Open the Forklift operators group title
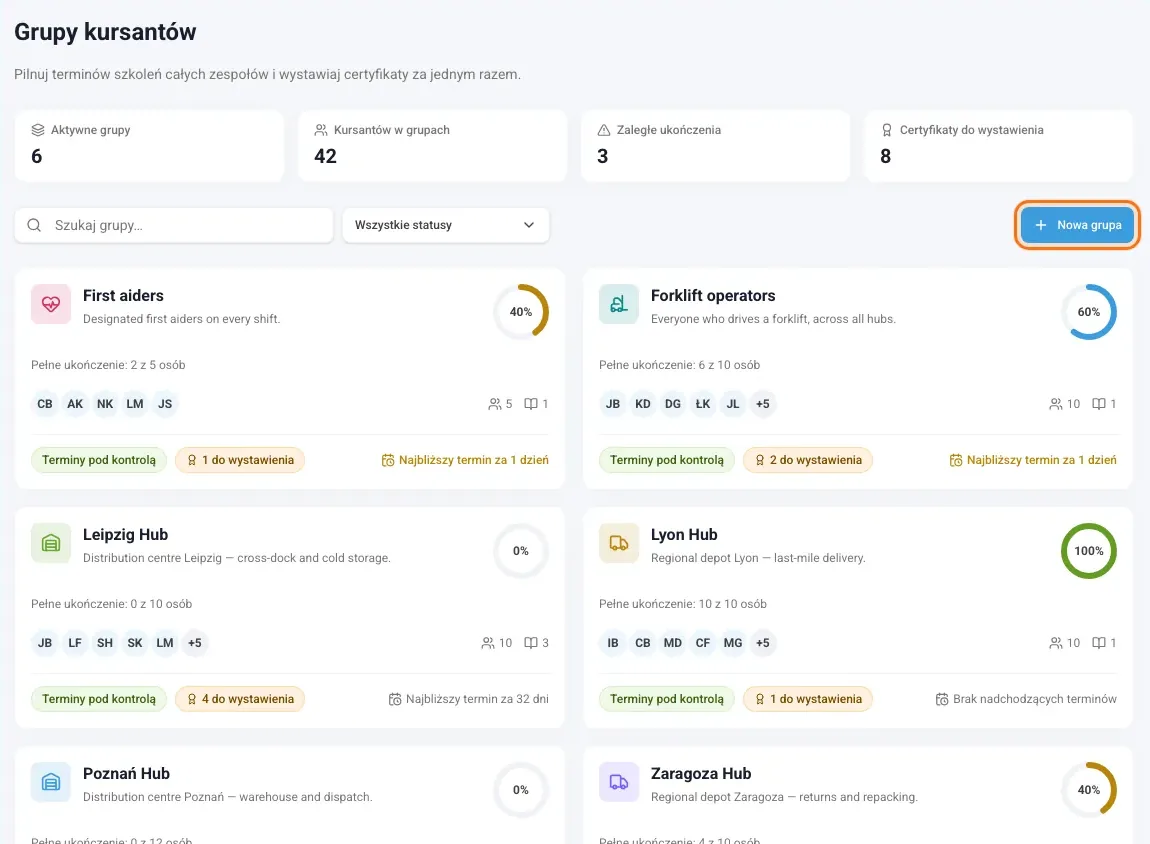 713,296
